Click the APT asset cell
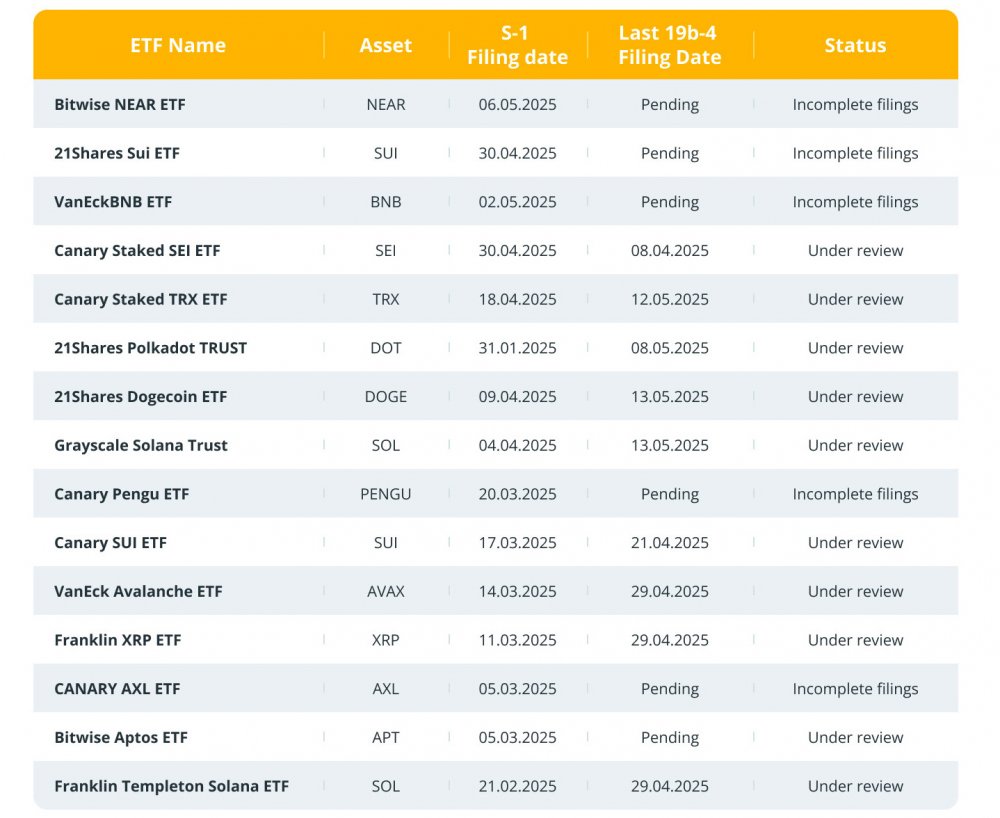 (386, 738)
